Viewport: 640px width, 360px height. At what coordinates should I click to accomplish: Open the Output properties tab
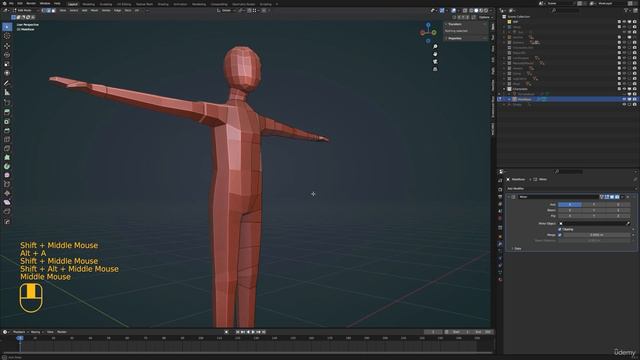[500, 197]
